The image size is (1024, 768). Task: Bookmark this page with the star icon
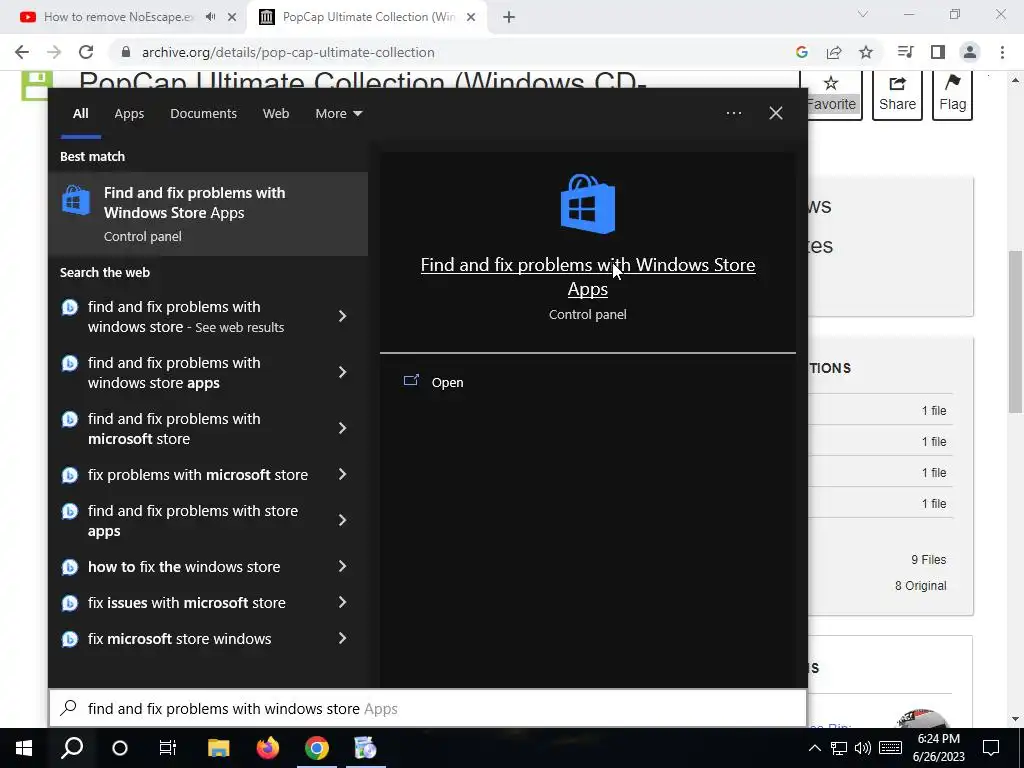(866, 52)
